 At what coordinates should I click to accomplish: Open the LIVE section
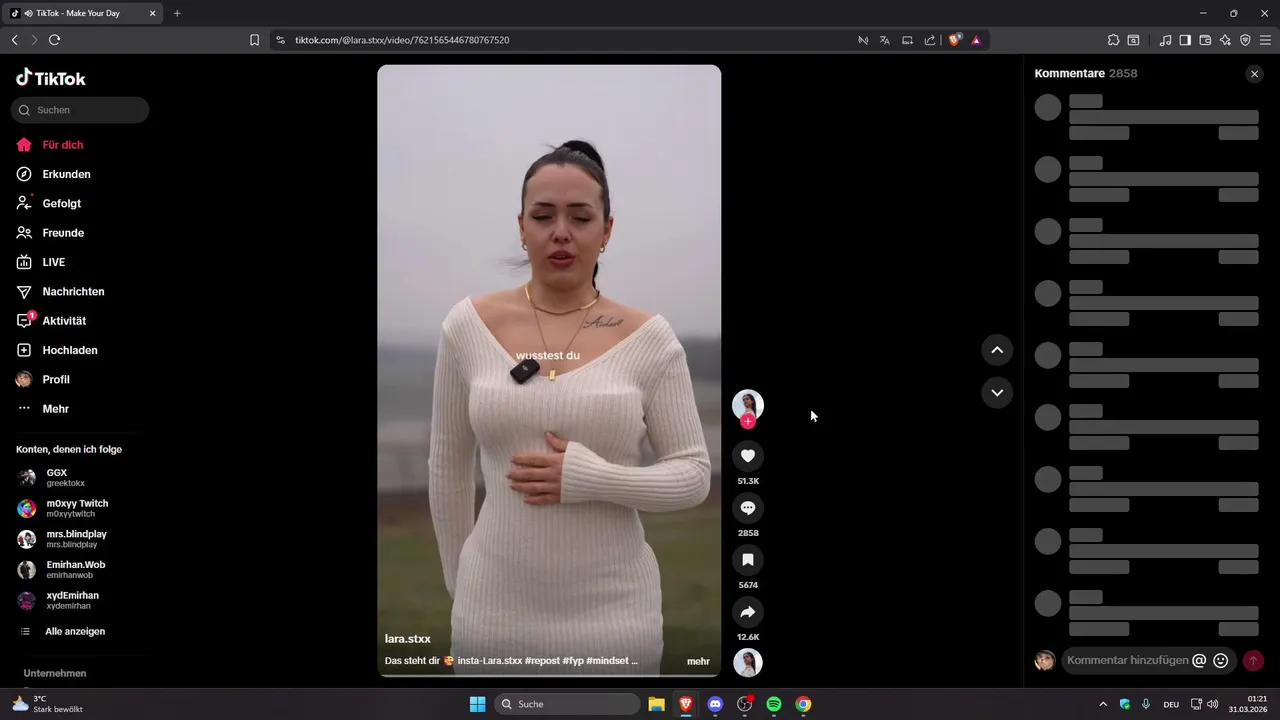click(x=41, y=262)
